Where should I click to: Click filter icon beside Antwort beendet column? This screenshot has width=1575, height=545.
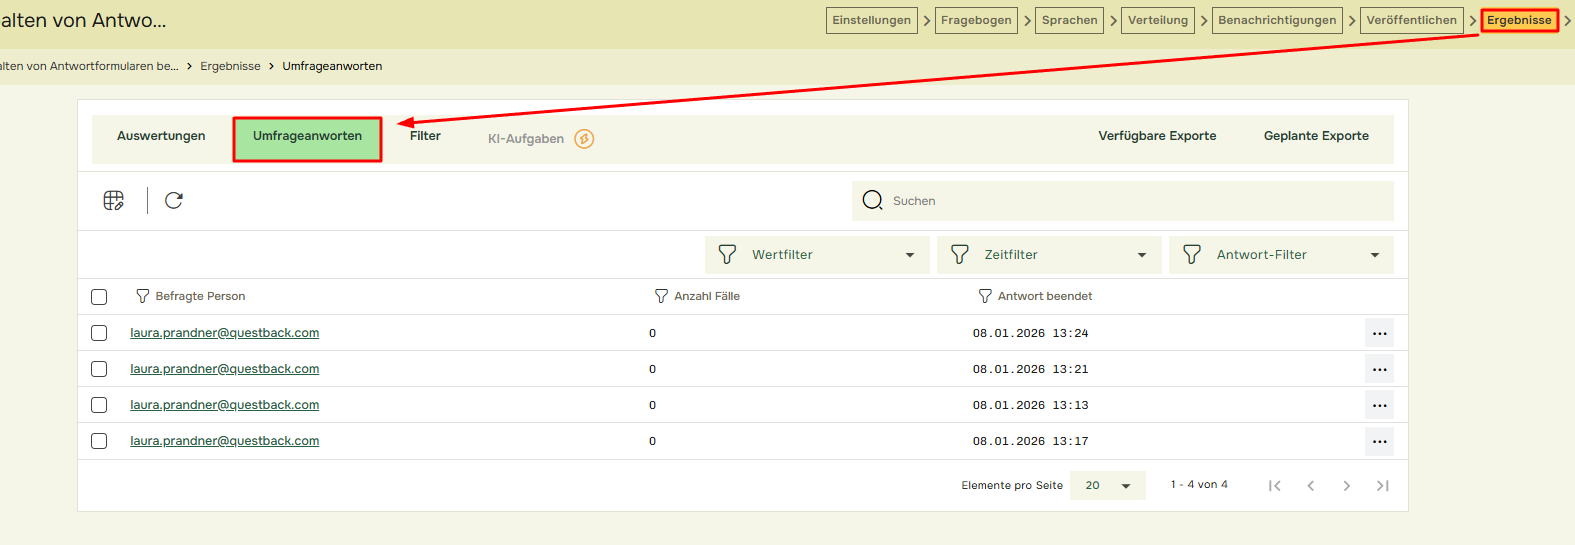click(x=985, y=296)
